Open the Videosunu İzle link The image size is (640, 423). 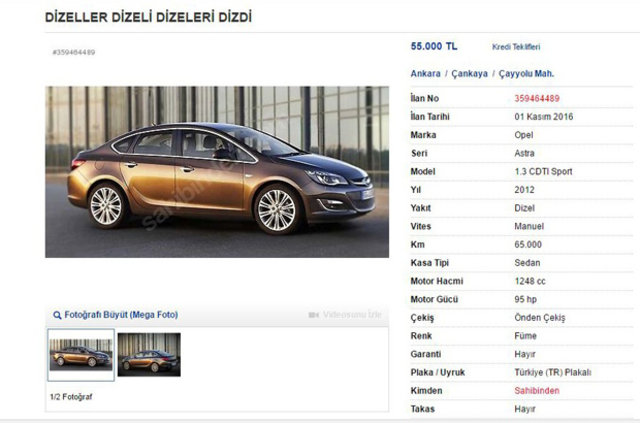click(352, 315)
